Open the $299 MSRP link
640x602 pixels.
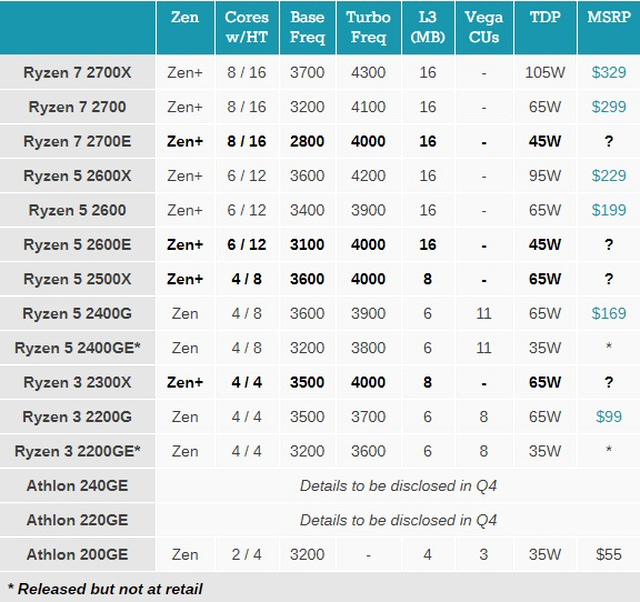[x=609, y=107]
